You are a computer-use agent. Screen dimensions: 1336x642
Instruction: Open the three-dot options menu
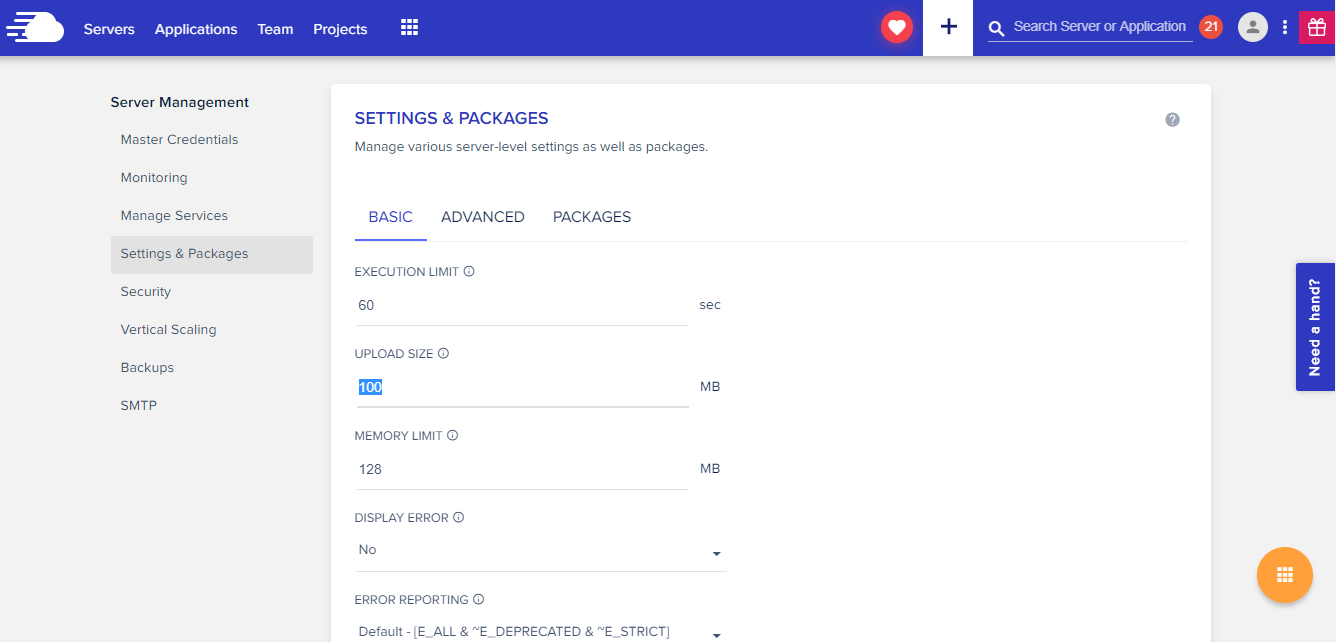tap(1284, 28)
